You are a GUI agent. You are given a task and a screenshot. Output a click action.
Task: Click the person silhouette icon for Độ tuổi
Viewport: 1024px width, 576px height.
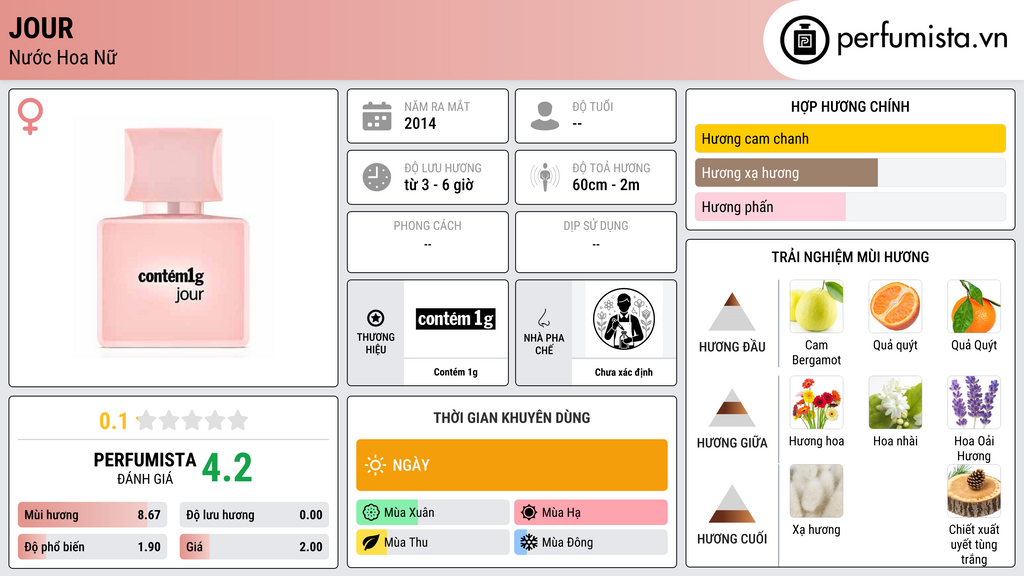tap(545, 116)
